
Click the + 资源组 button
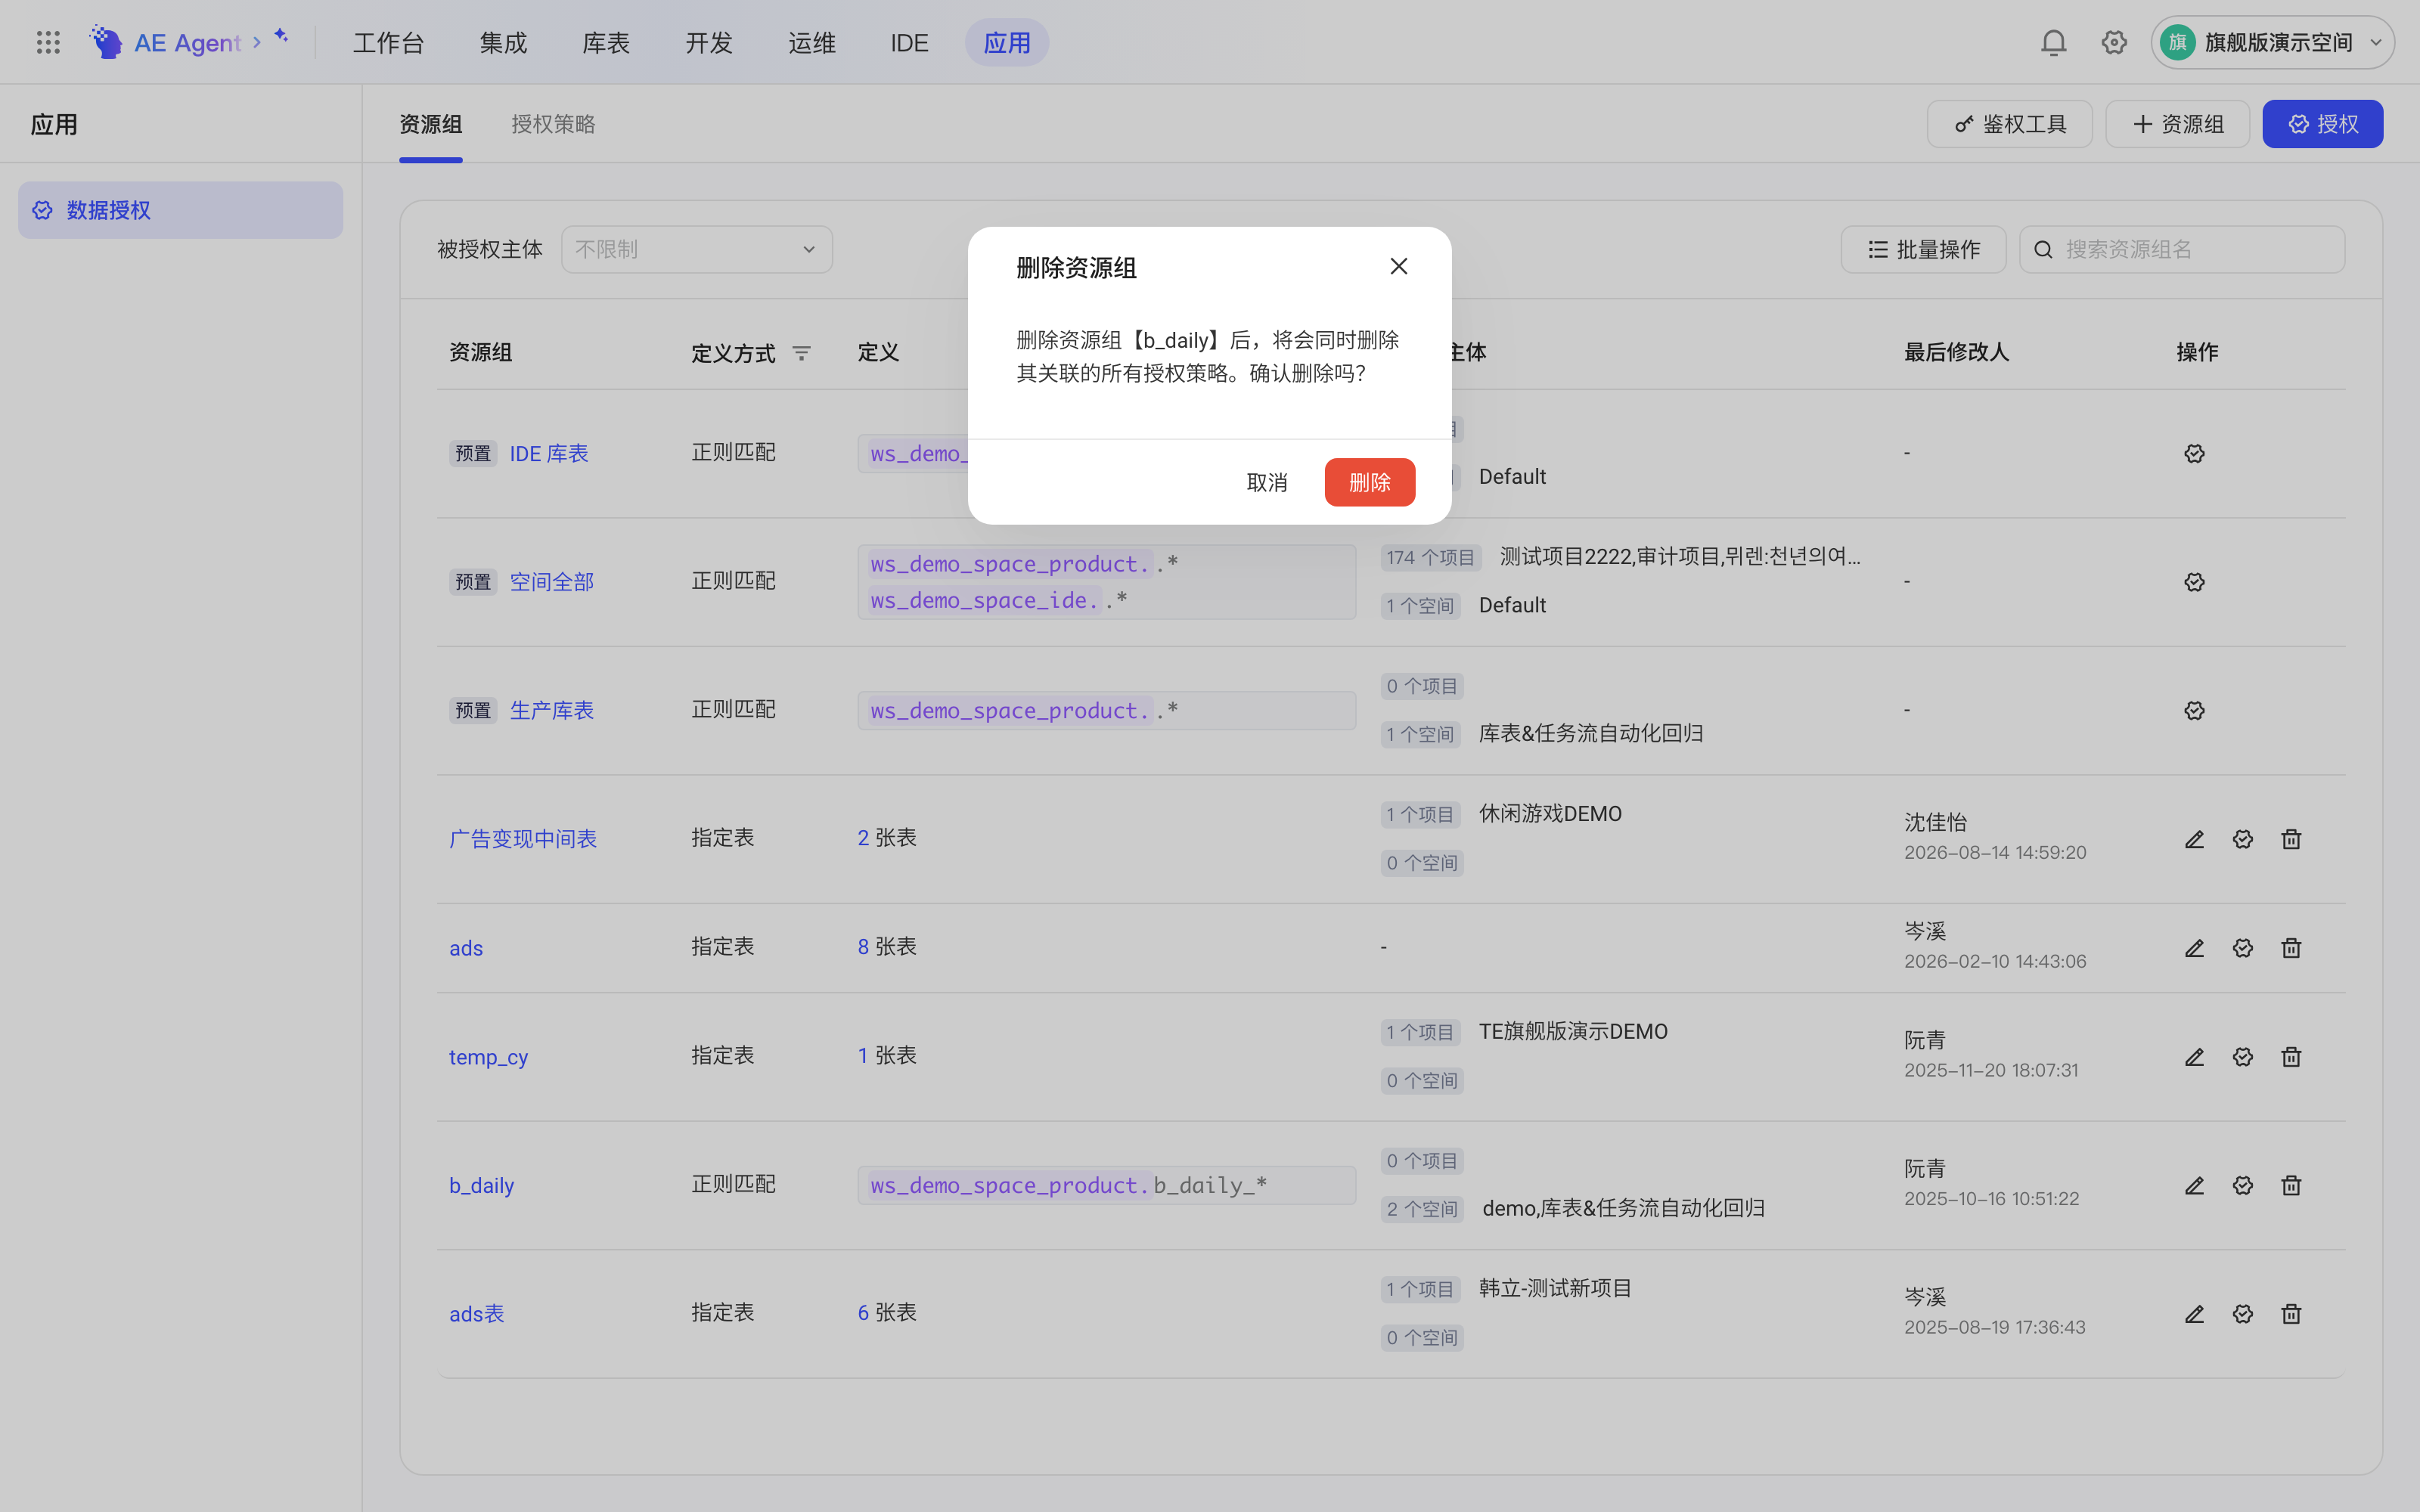coord(2177,124)
